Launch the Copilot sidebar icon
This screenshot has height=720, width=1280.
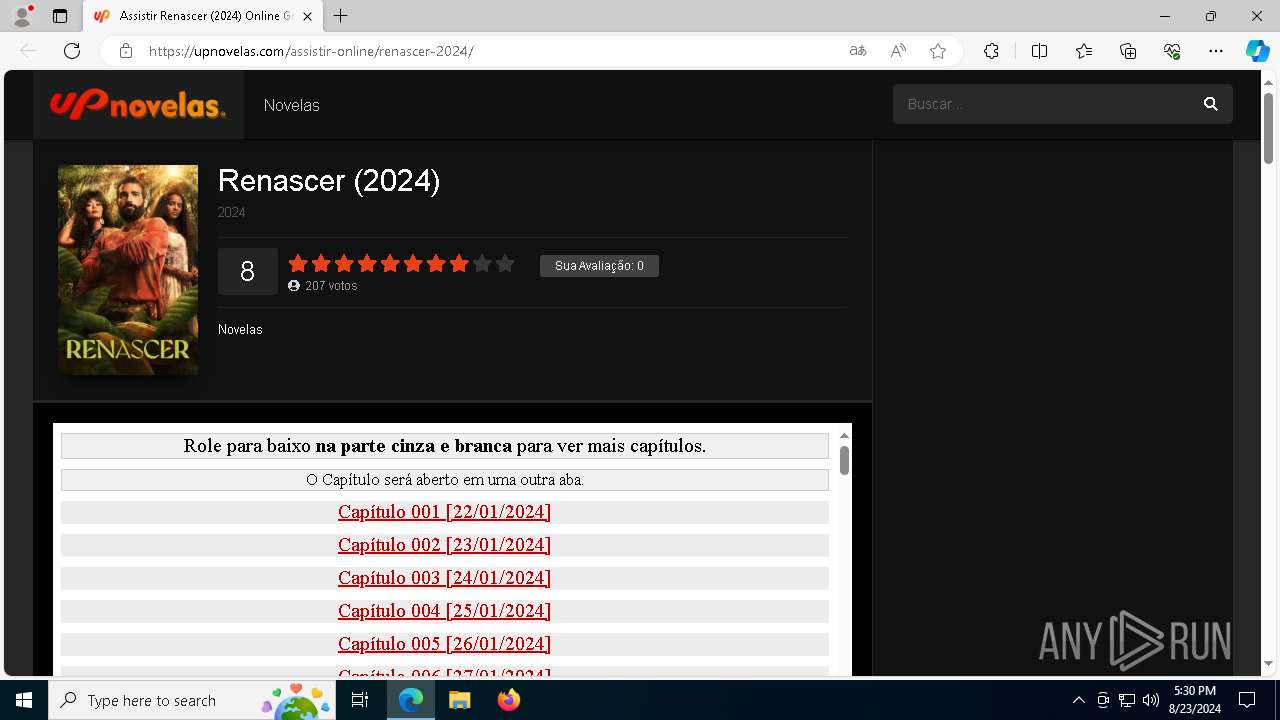pyautogui.click(x=1258, y=51)
